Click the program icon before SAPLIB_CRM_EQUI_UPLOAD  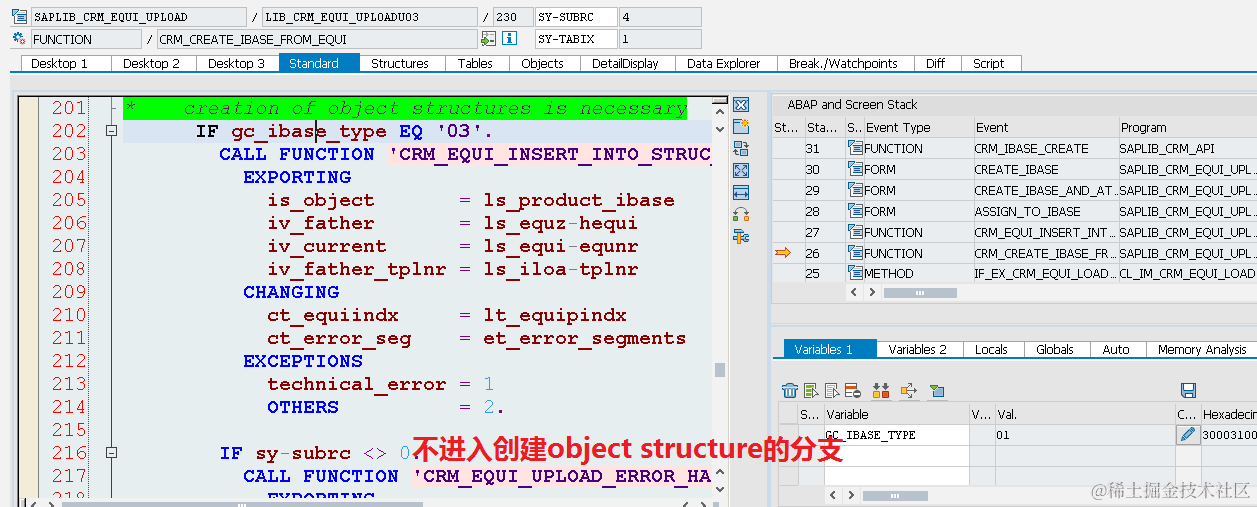pyautogui.click(x=19, y=17)
